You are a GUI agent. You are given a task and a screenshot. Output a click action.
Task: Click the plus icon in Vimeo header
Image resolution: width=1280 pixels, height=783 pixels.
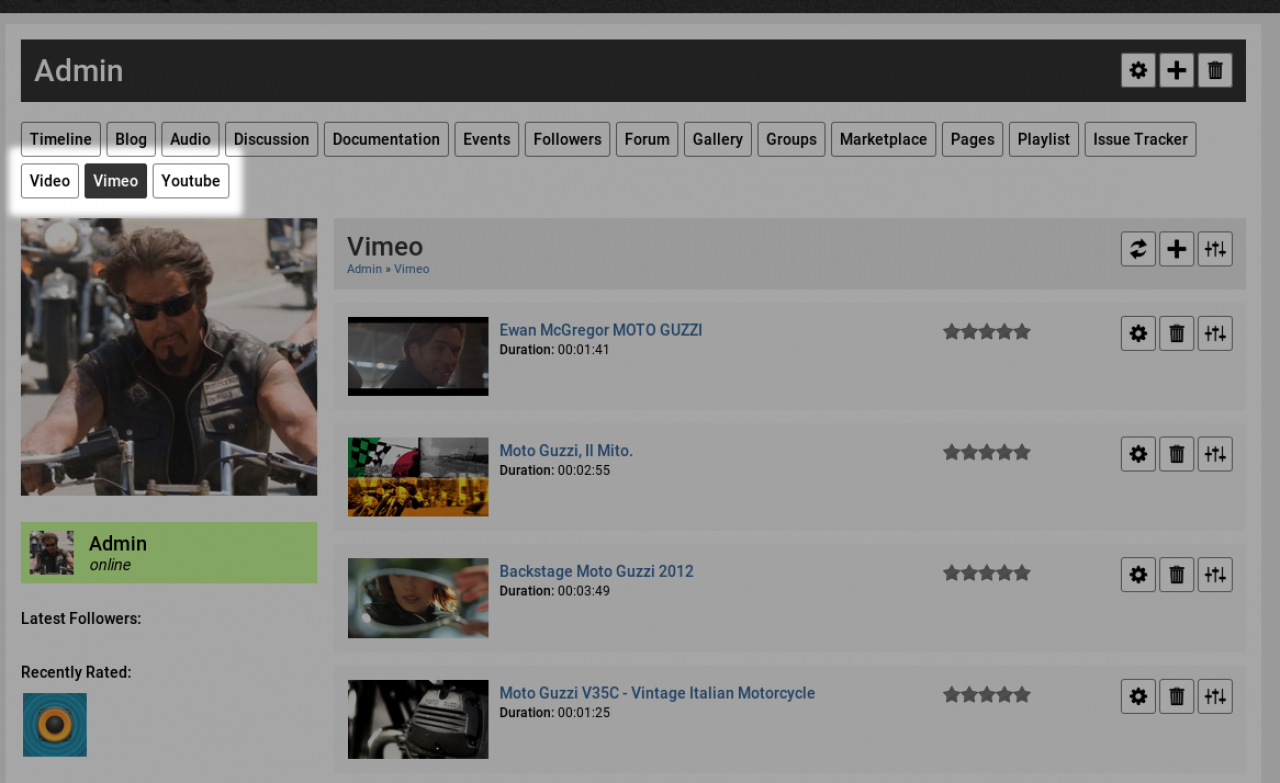coord(1177,249)
